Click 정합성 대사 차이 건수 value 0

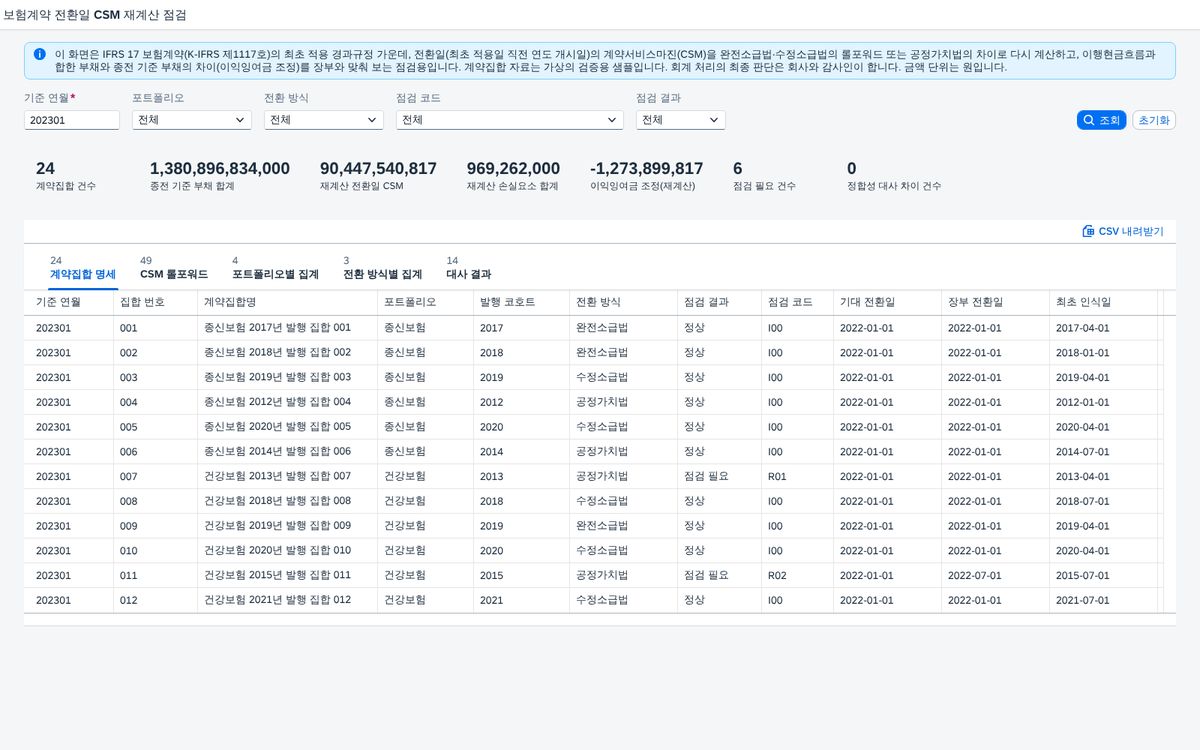[x=852, y=169]
